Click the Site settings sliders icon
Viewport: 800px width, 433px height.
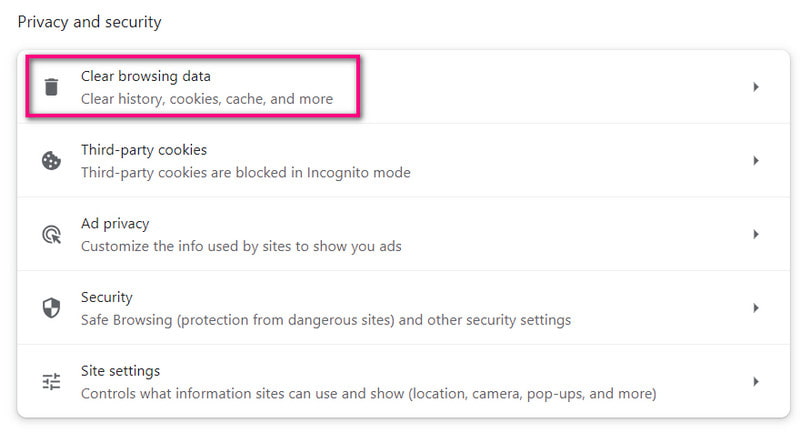coord(51,381)
